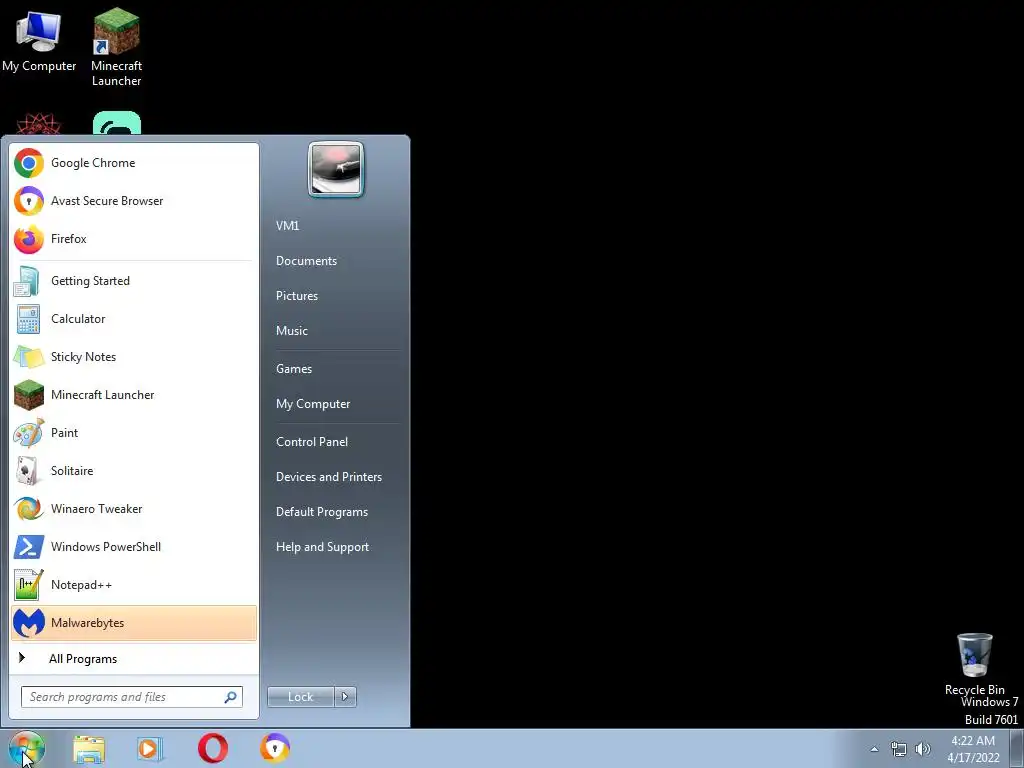Open Windows Media Player taskbar icon
The width and height of the screenshot is (1024, 768).
tap(150, 748)
